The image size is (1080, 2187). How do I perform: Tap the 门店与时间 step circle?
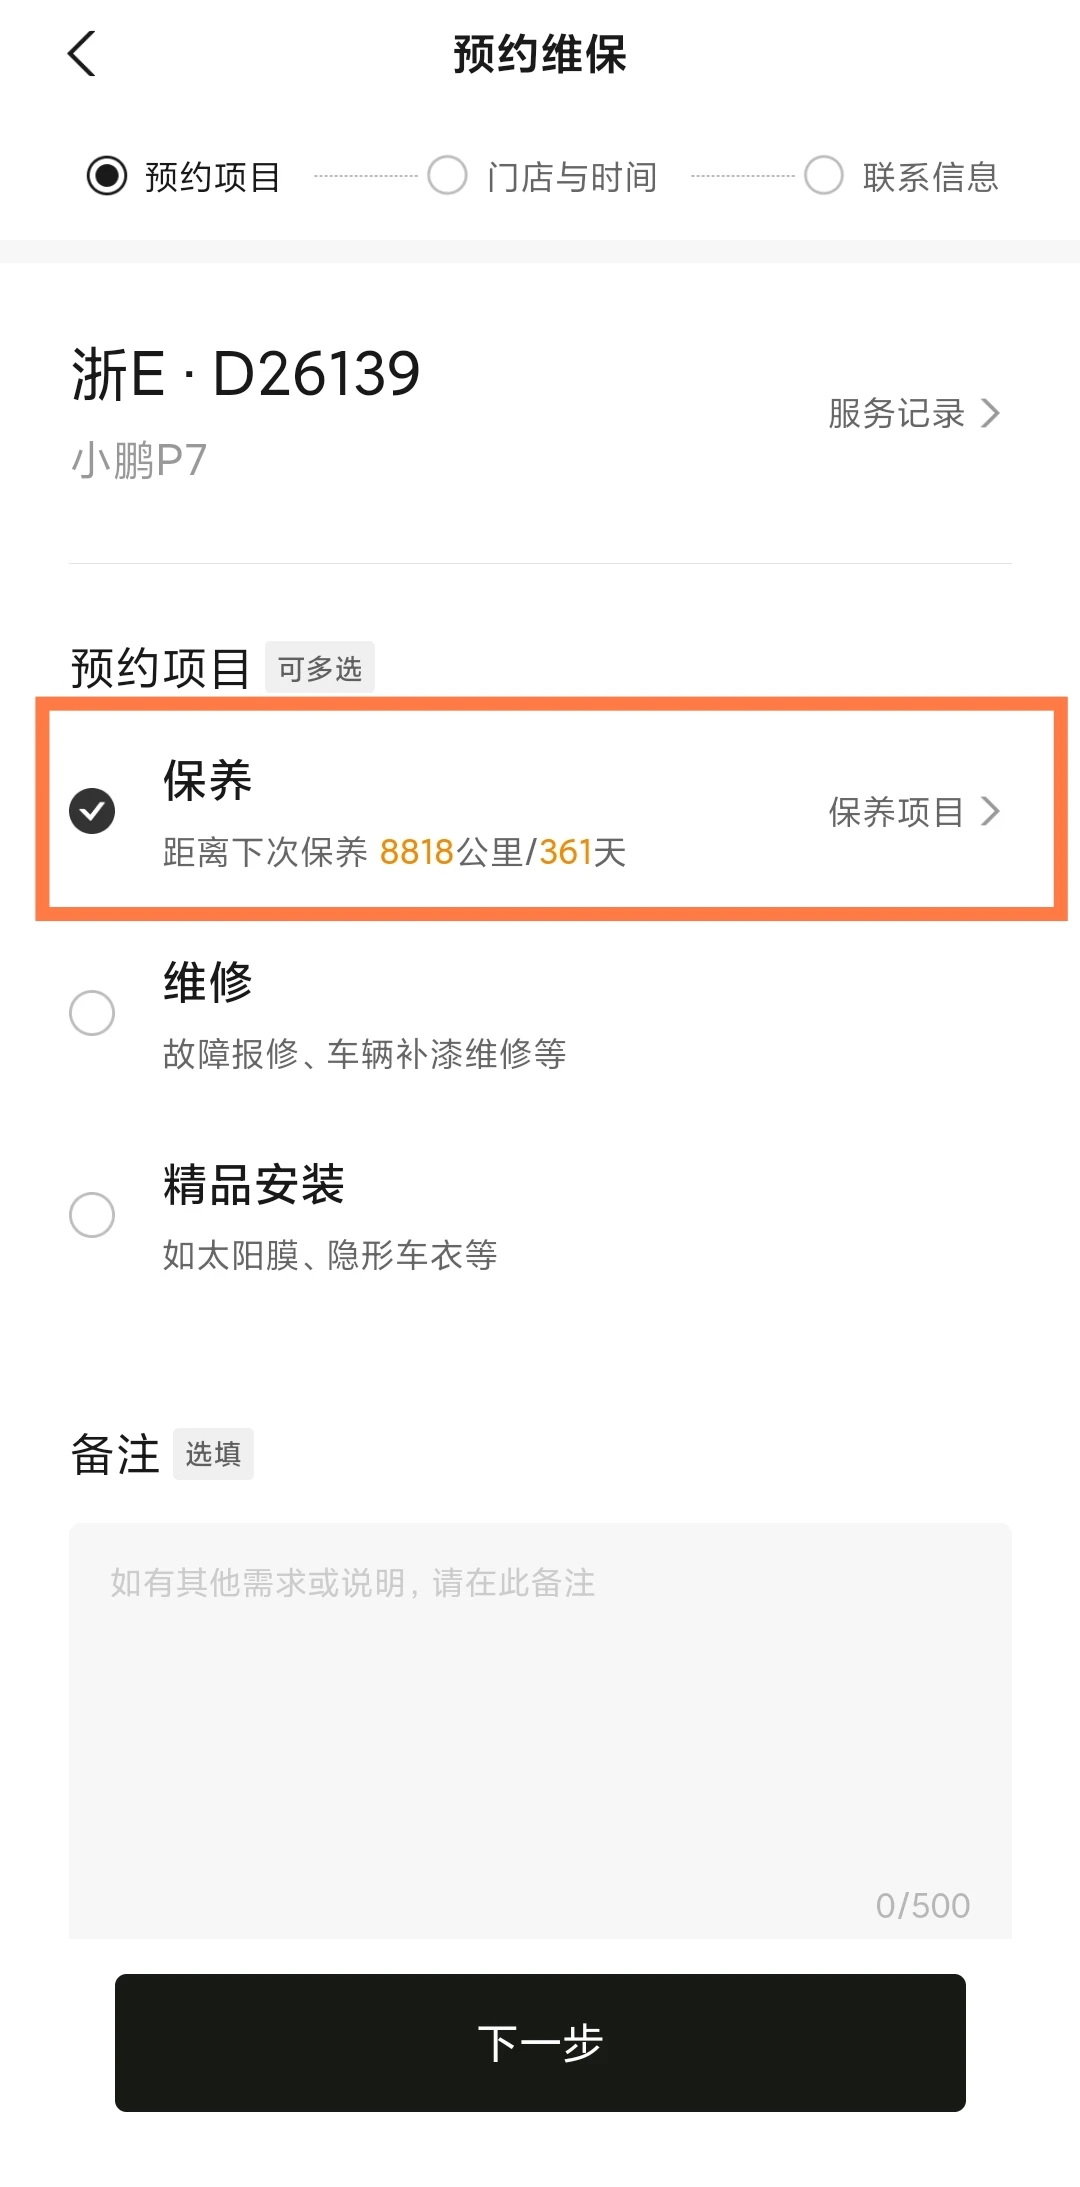[x=447, y=176]
